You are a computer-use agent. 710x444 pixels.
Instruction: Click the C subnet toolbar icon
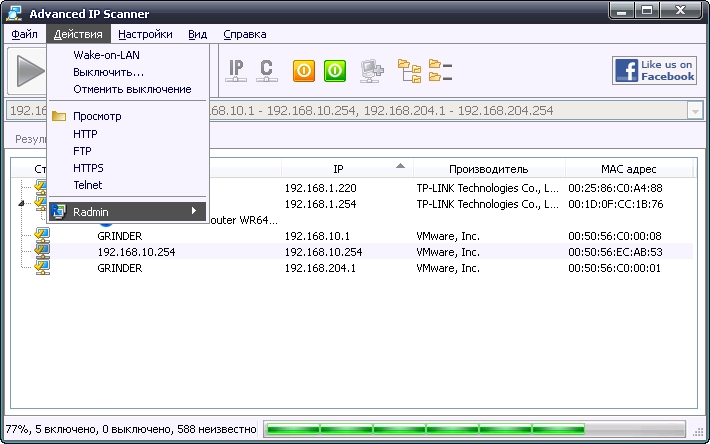(x=267, y=71)
